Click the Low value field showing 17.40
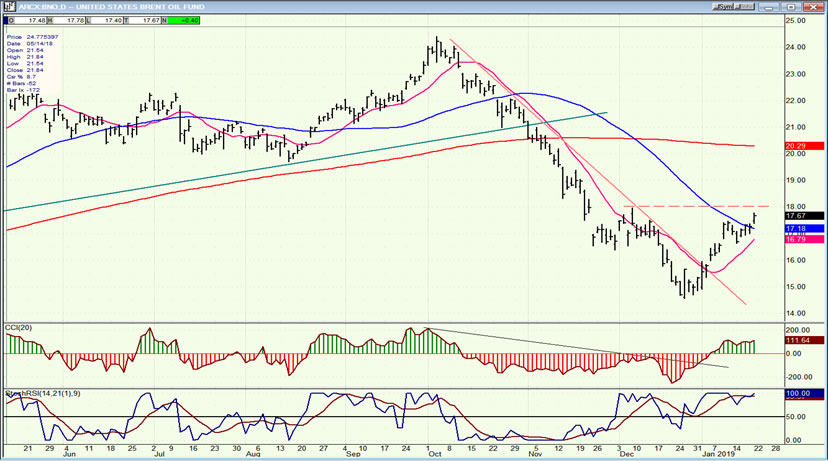828x461 pixels. [107, 20]
